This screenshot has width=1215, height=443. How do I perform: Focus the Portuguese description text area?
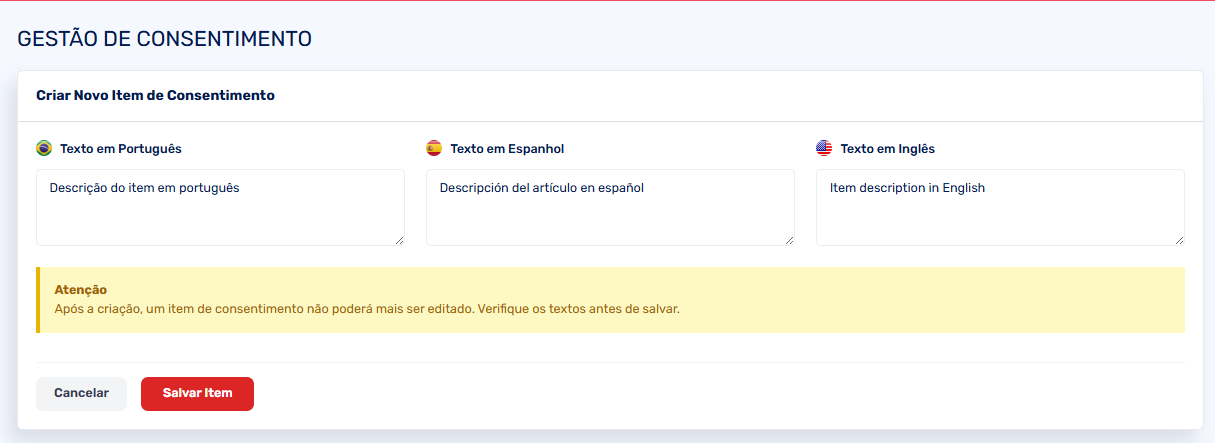pyautogui.click(x=220, y=207)
